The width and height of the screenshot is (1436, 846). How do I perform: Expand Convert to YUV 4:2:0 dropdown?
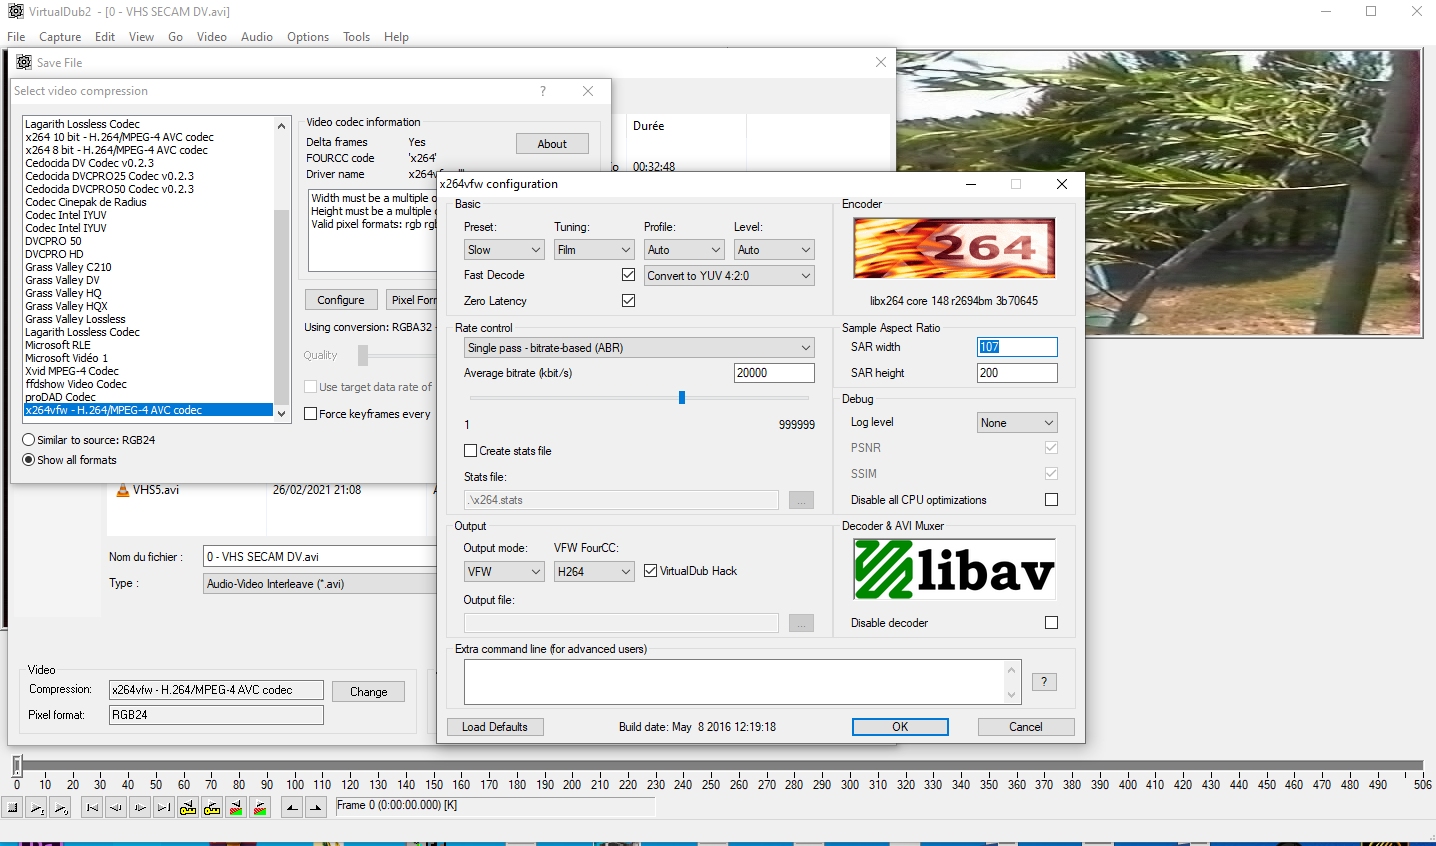pos(729,276)
